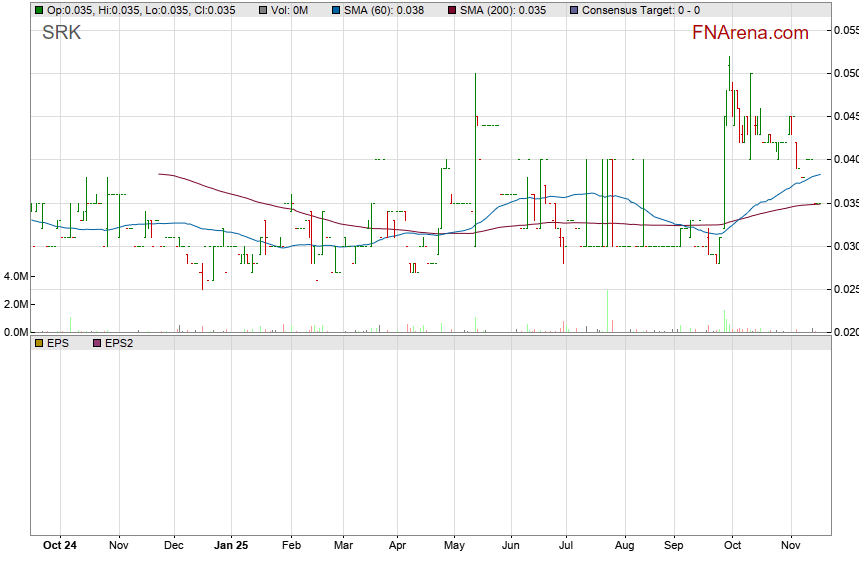Select the SRK ticker label

pyautogui.click(x=61, y=33)
